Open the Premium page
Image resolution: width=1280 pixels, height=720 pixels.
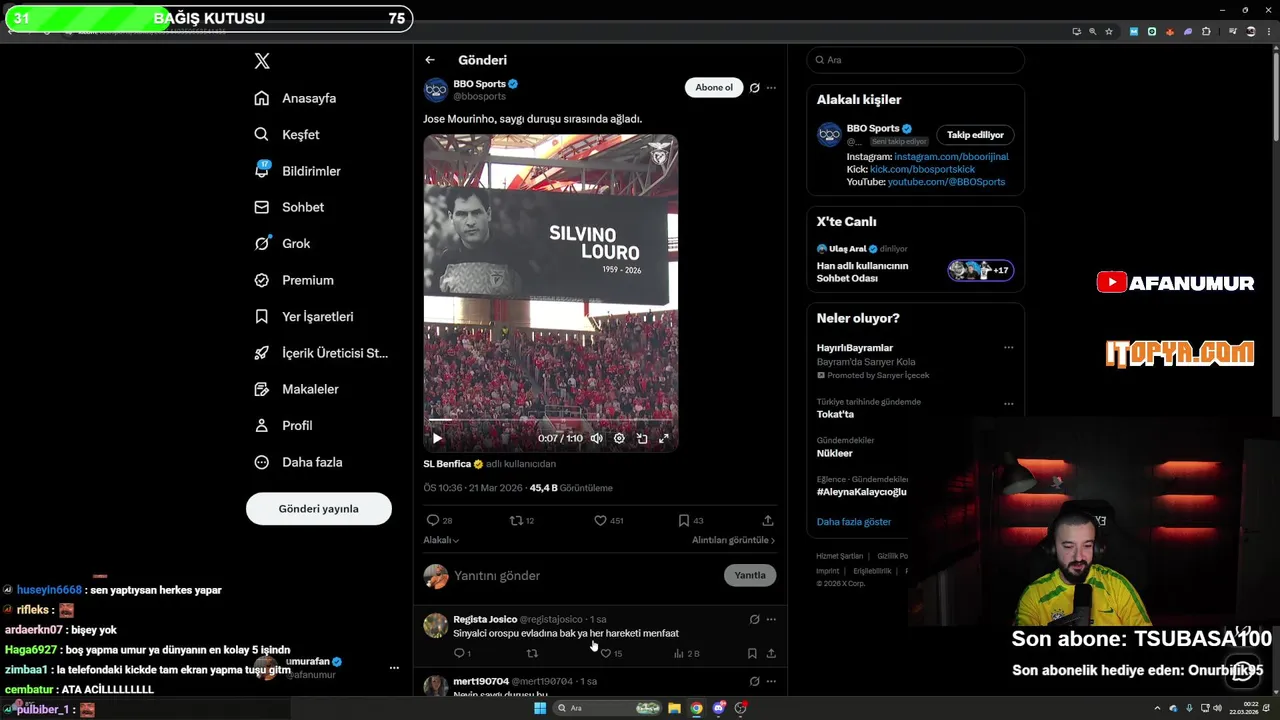point(295,280)
